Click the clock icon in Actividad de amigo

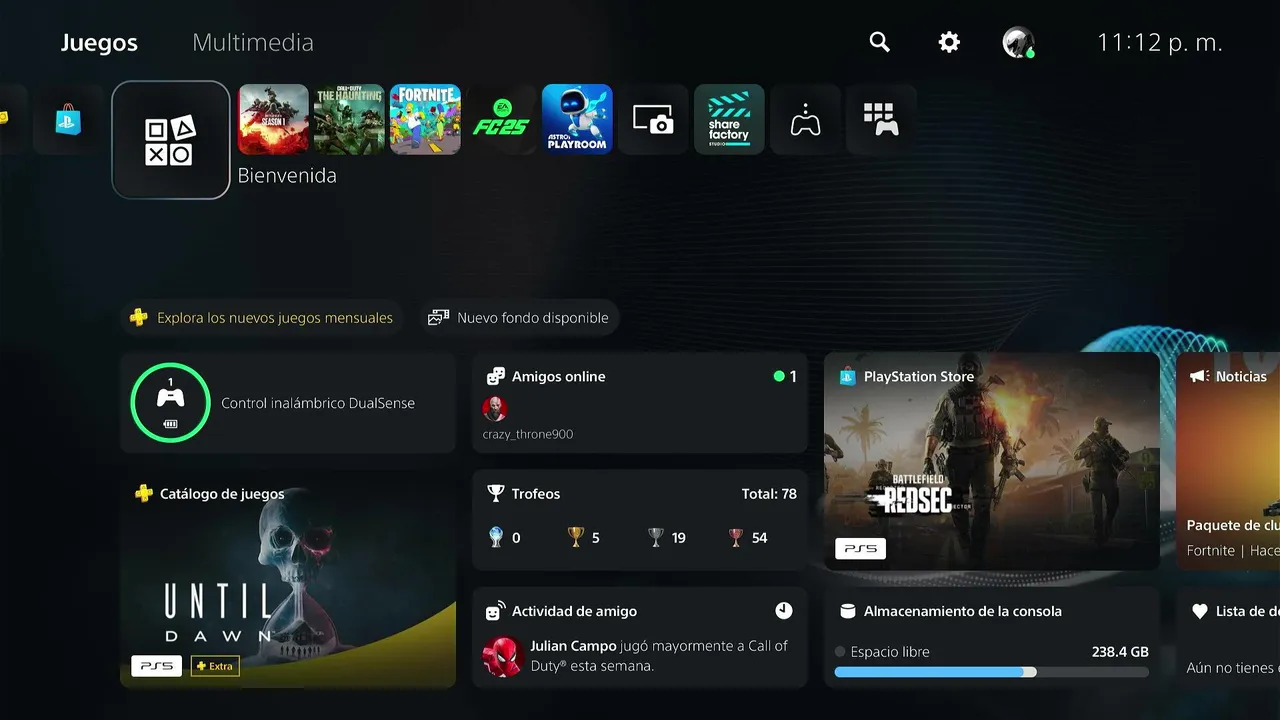click(784, 611)
